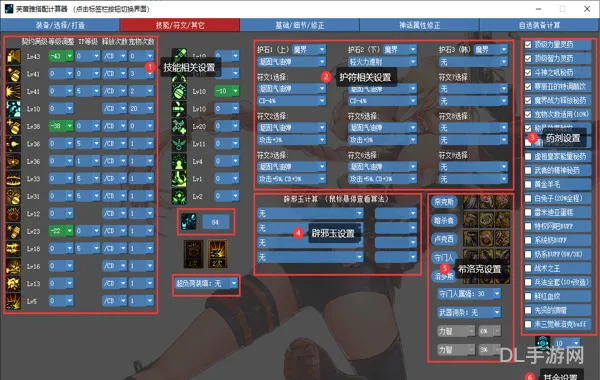Screen dimensions: 600x380
Task: Click the Lv18 skill icon
Action: click(13, 249)
